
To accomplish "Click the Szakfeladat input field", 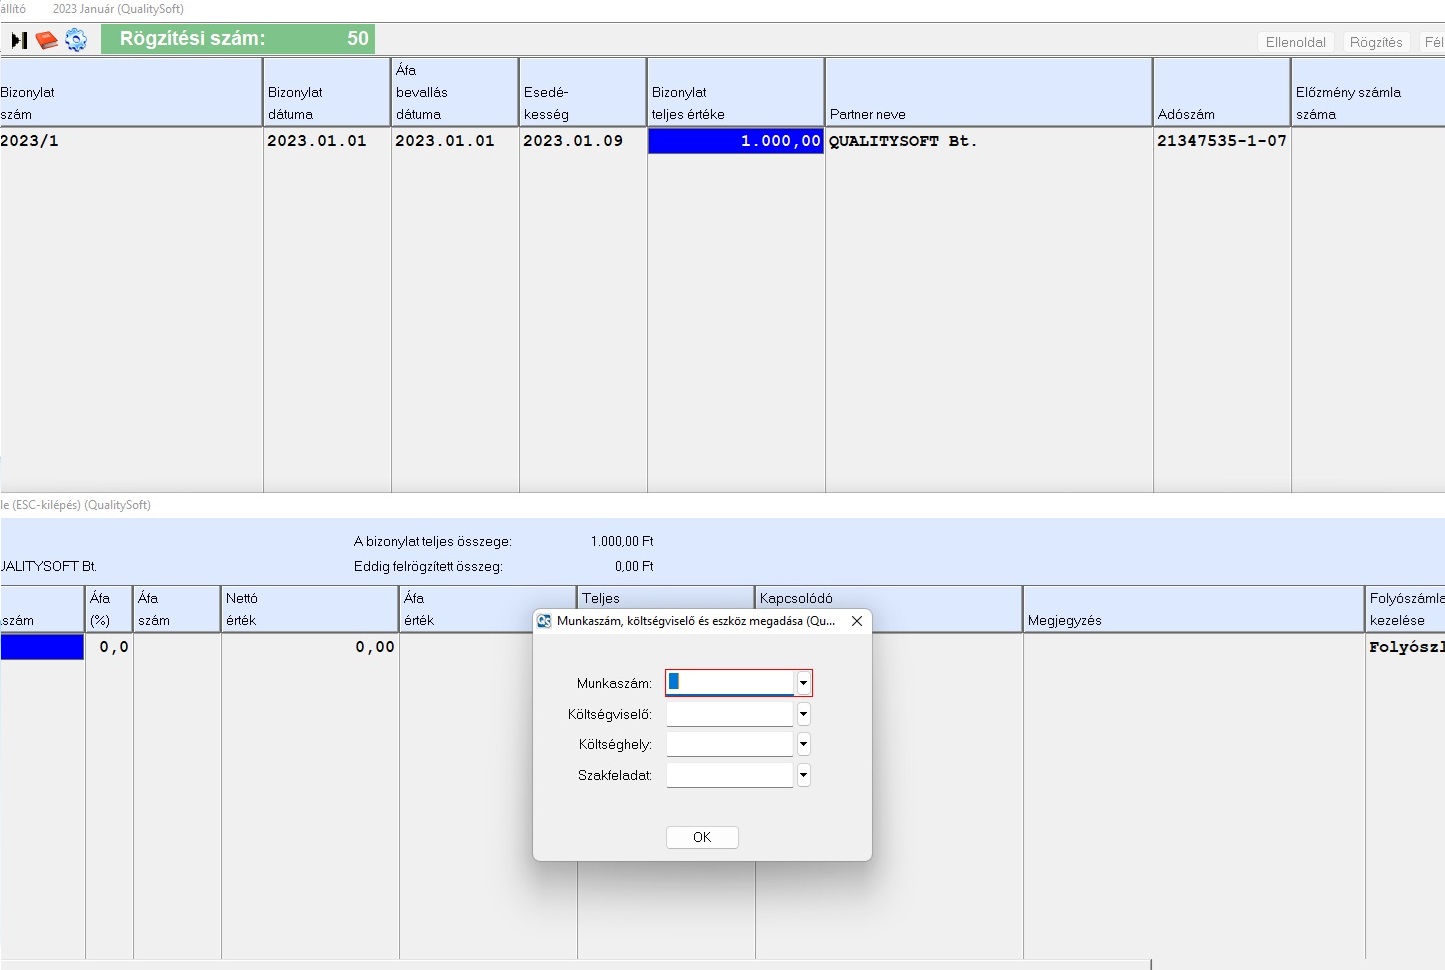I will coord(730,775).
